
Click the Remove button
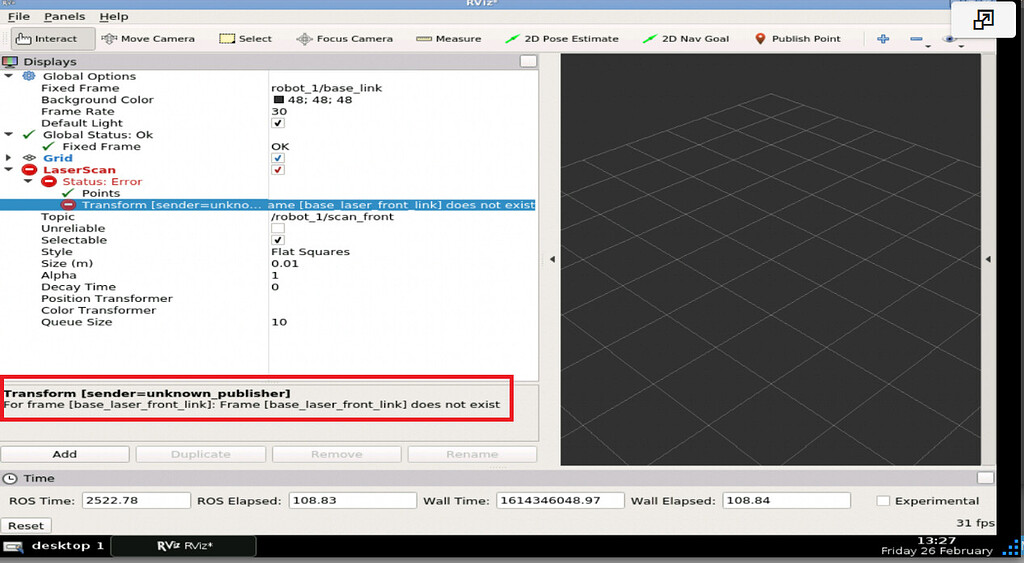click(336, 454)
